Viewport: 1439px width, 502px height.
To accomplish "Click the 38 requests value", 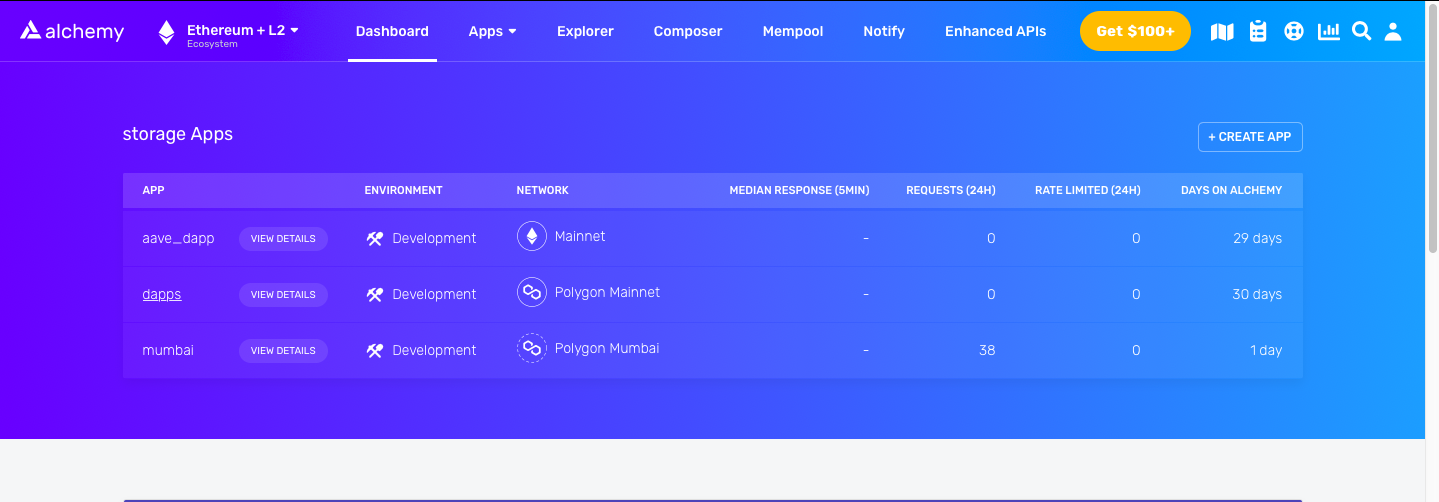I will [987, 350].
